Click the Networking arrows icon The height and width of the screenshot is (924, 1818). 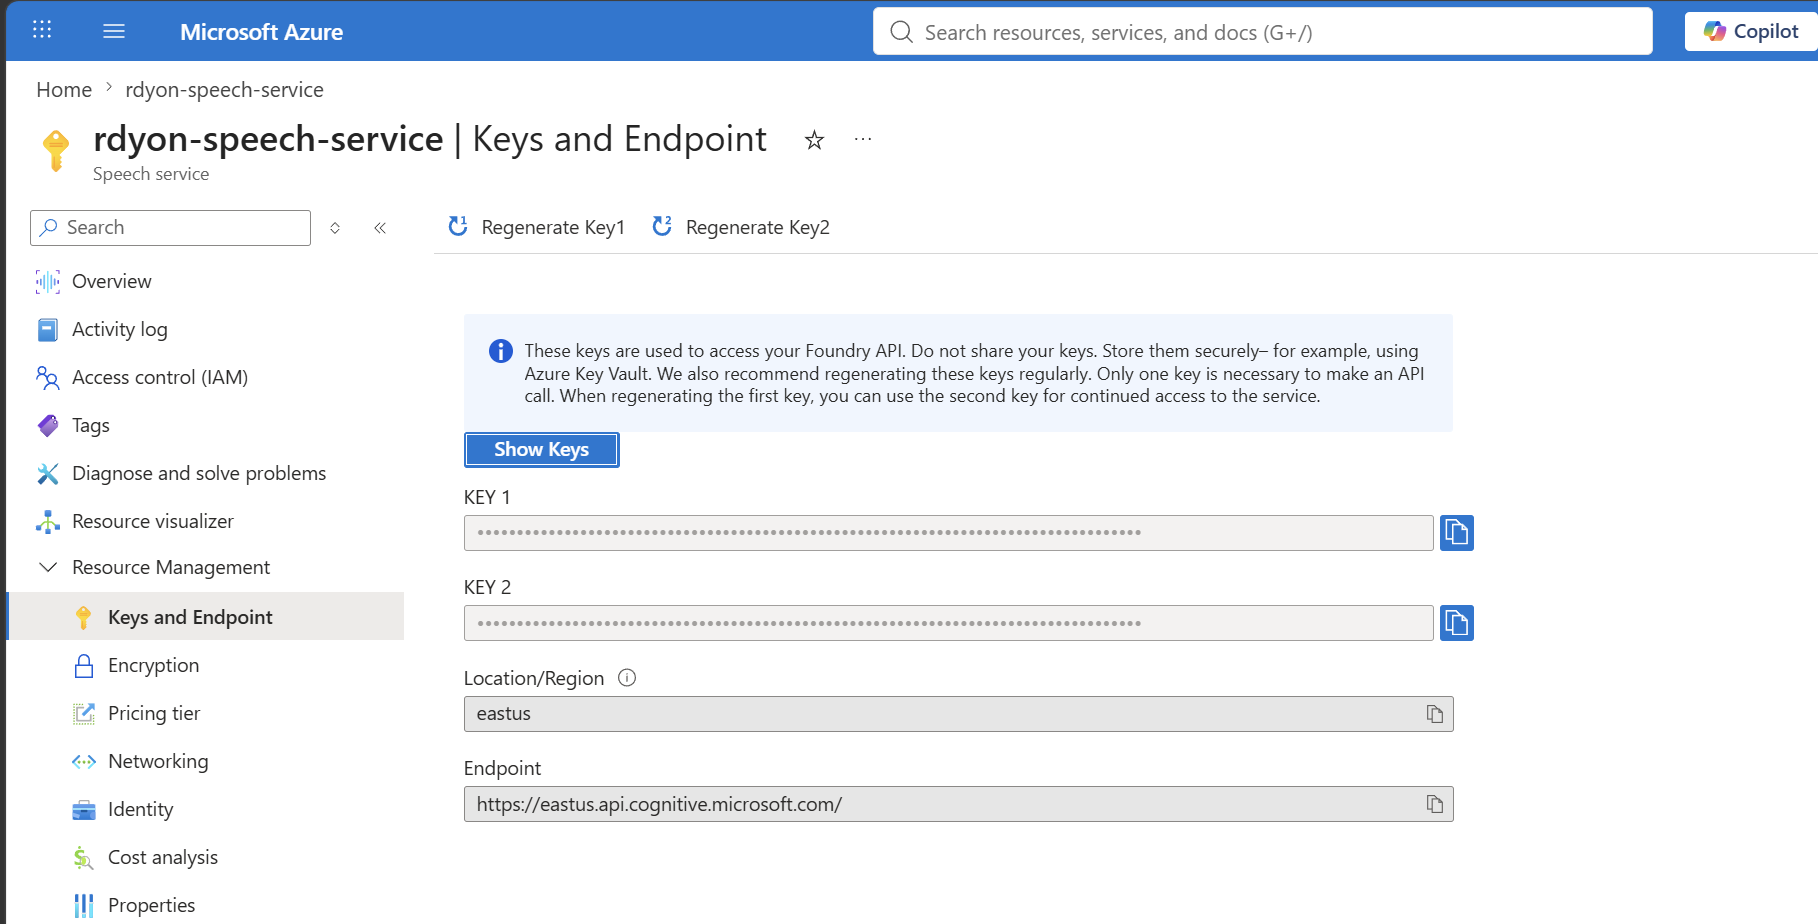click(84, 762)
